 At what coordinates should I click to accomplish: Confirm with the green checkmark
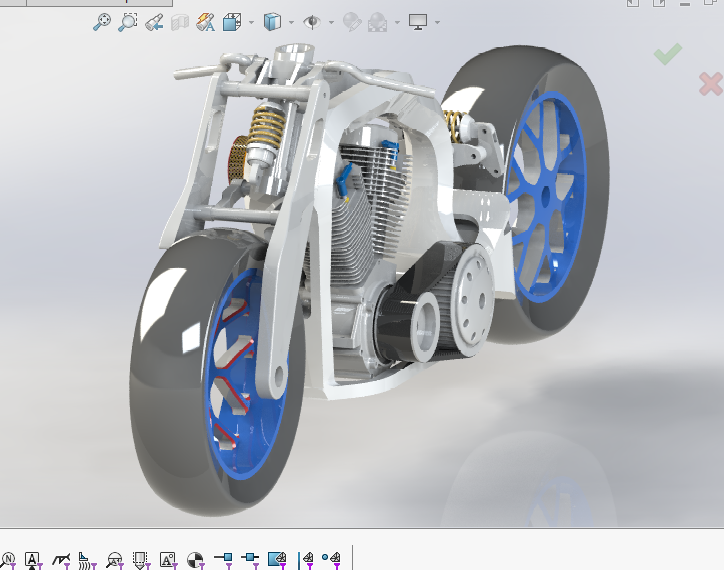pos(668,53)
